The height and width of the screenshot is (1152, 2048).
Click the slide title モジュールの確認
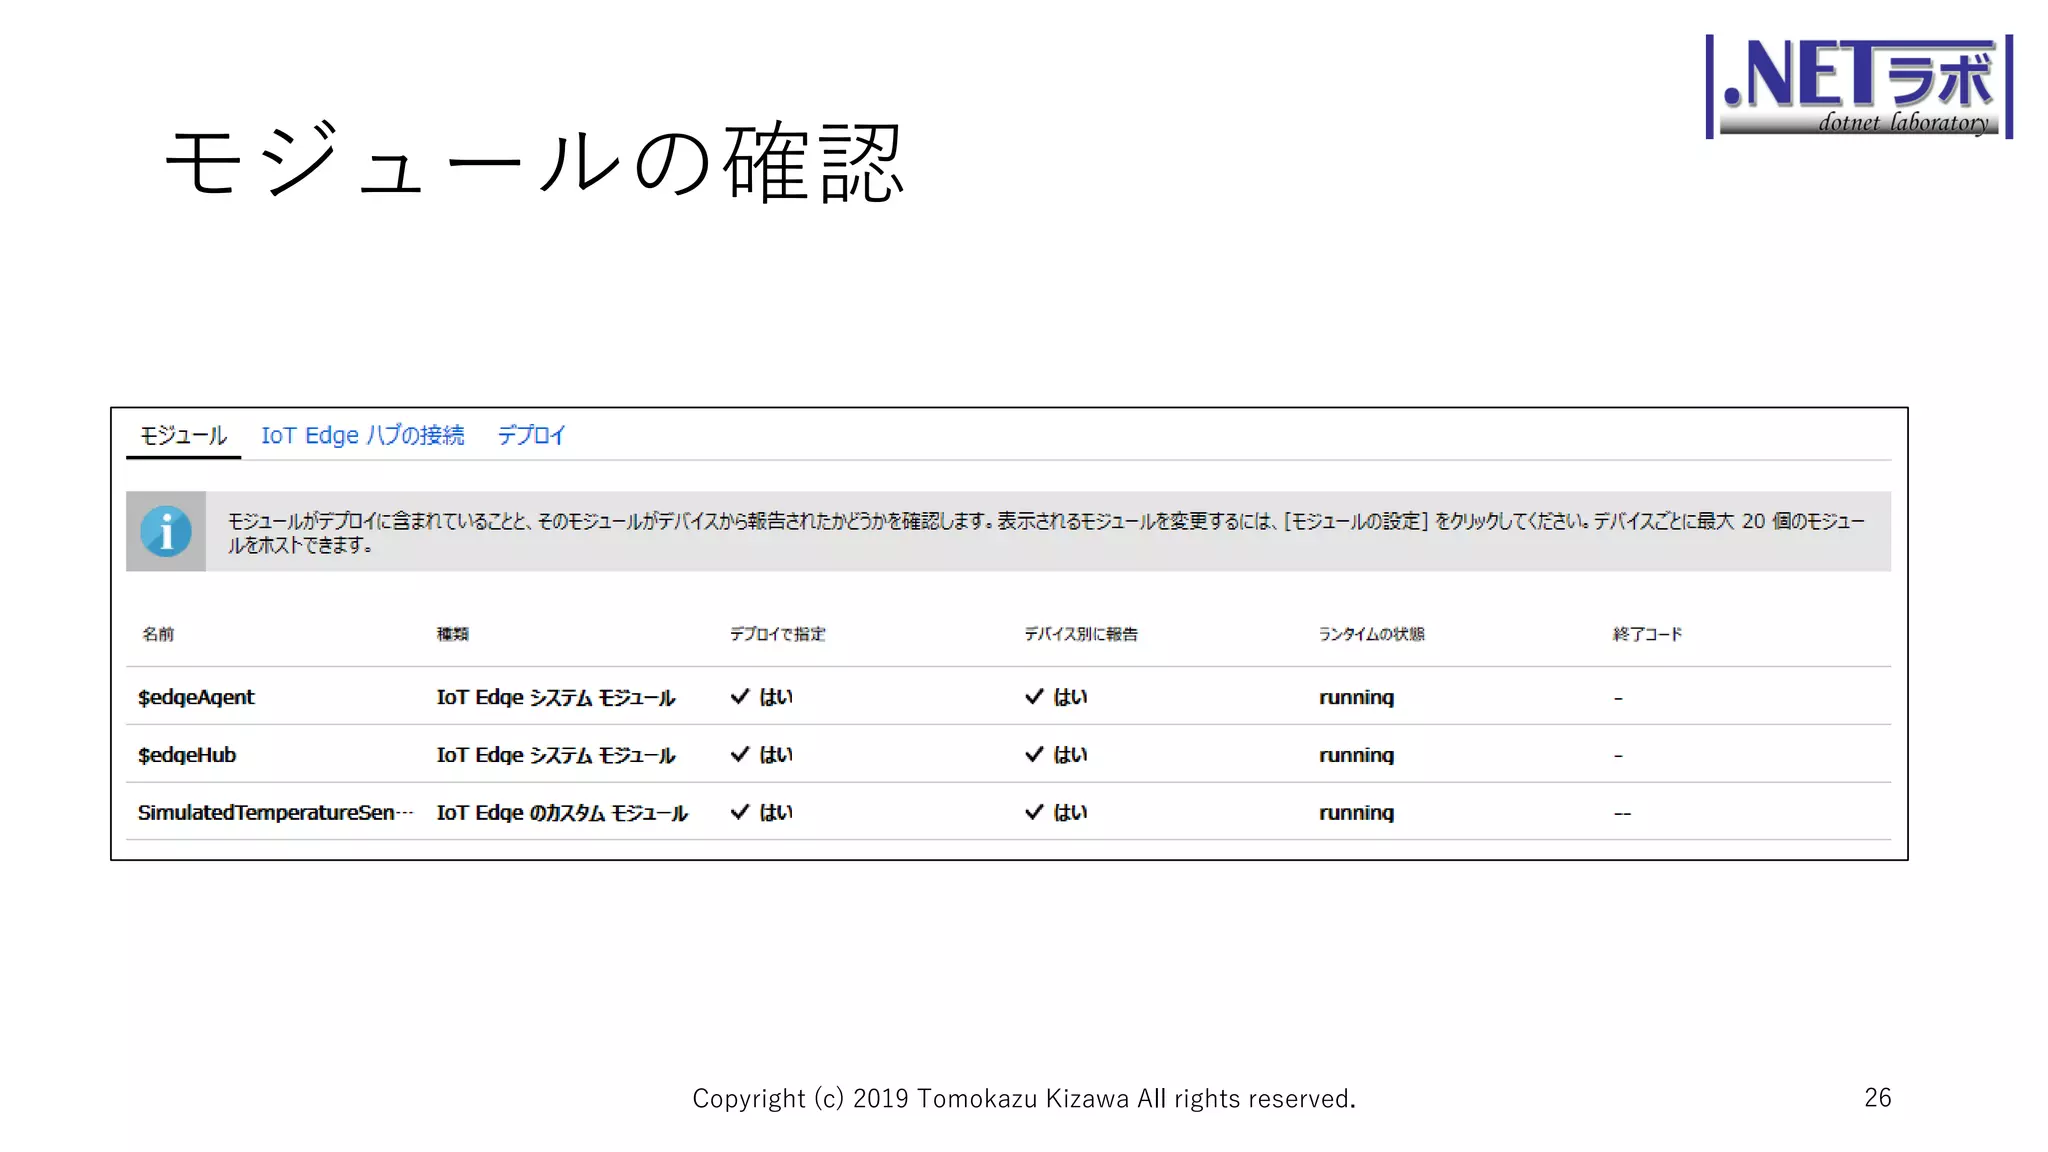coord(536,162)
